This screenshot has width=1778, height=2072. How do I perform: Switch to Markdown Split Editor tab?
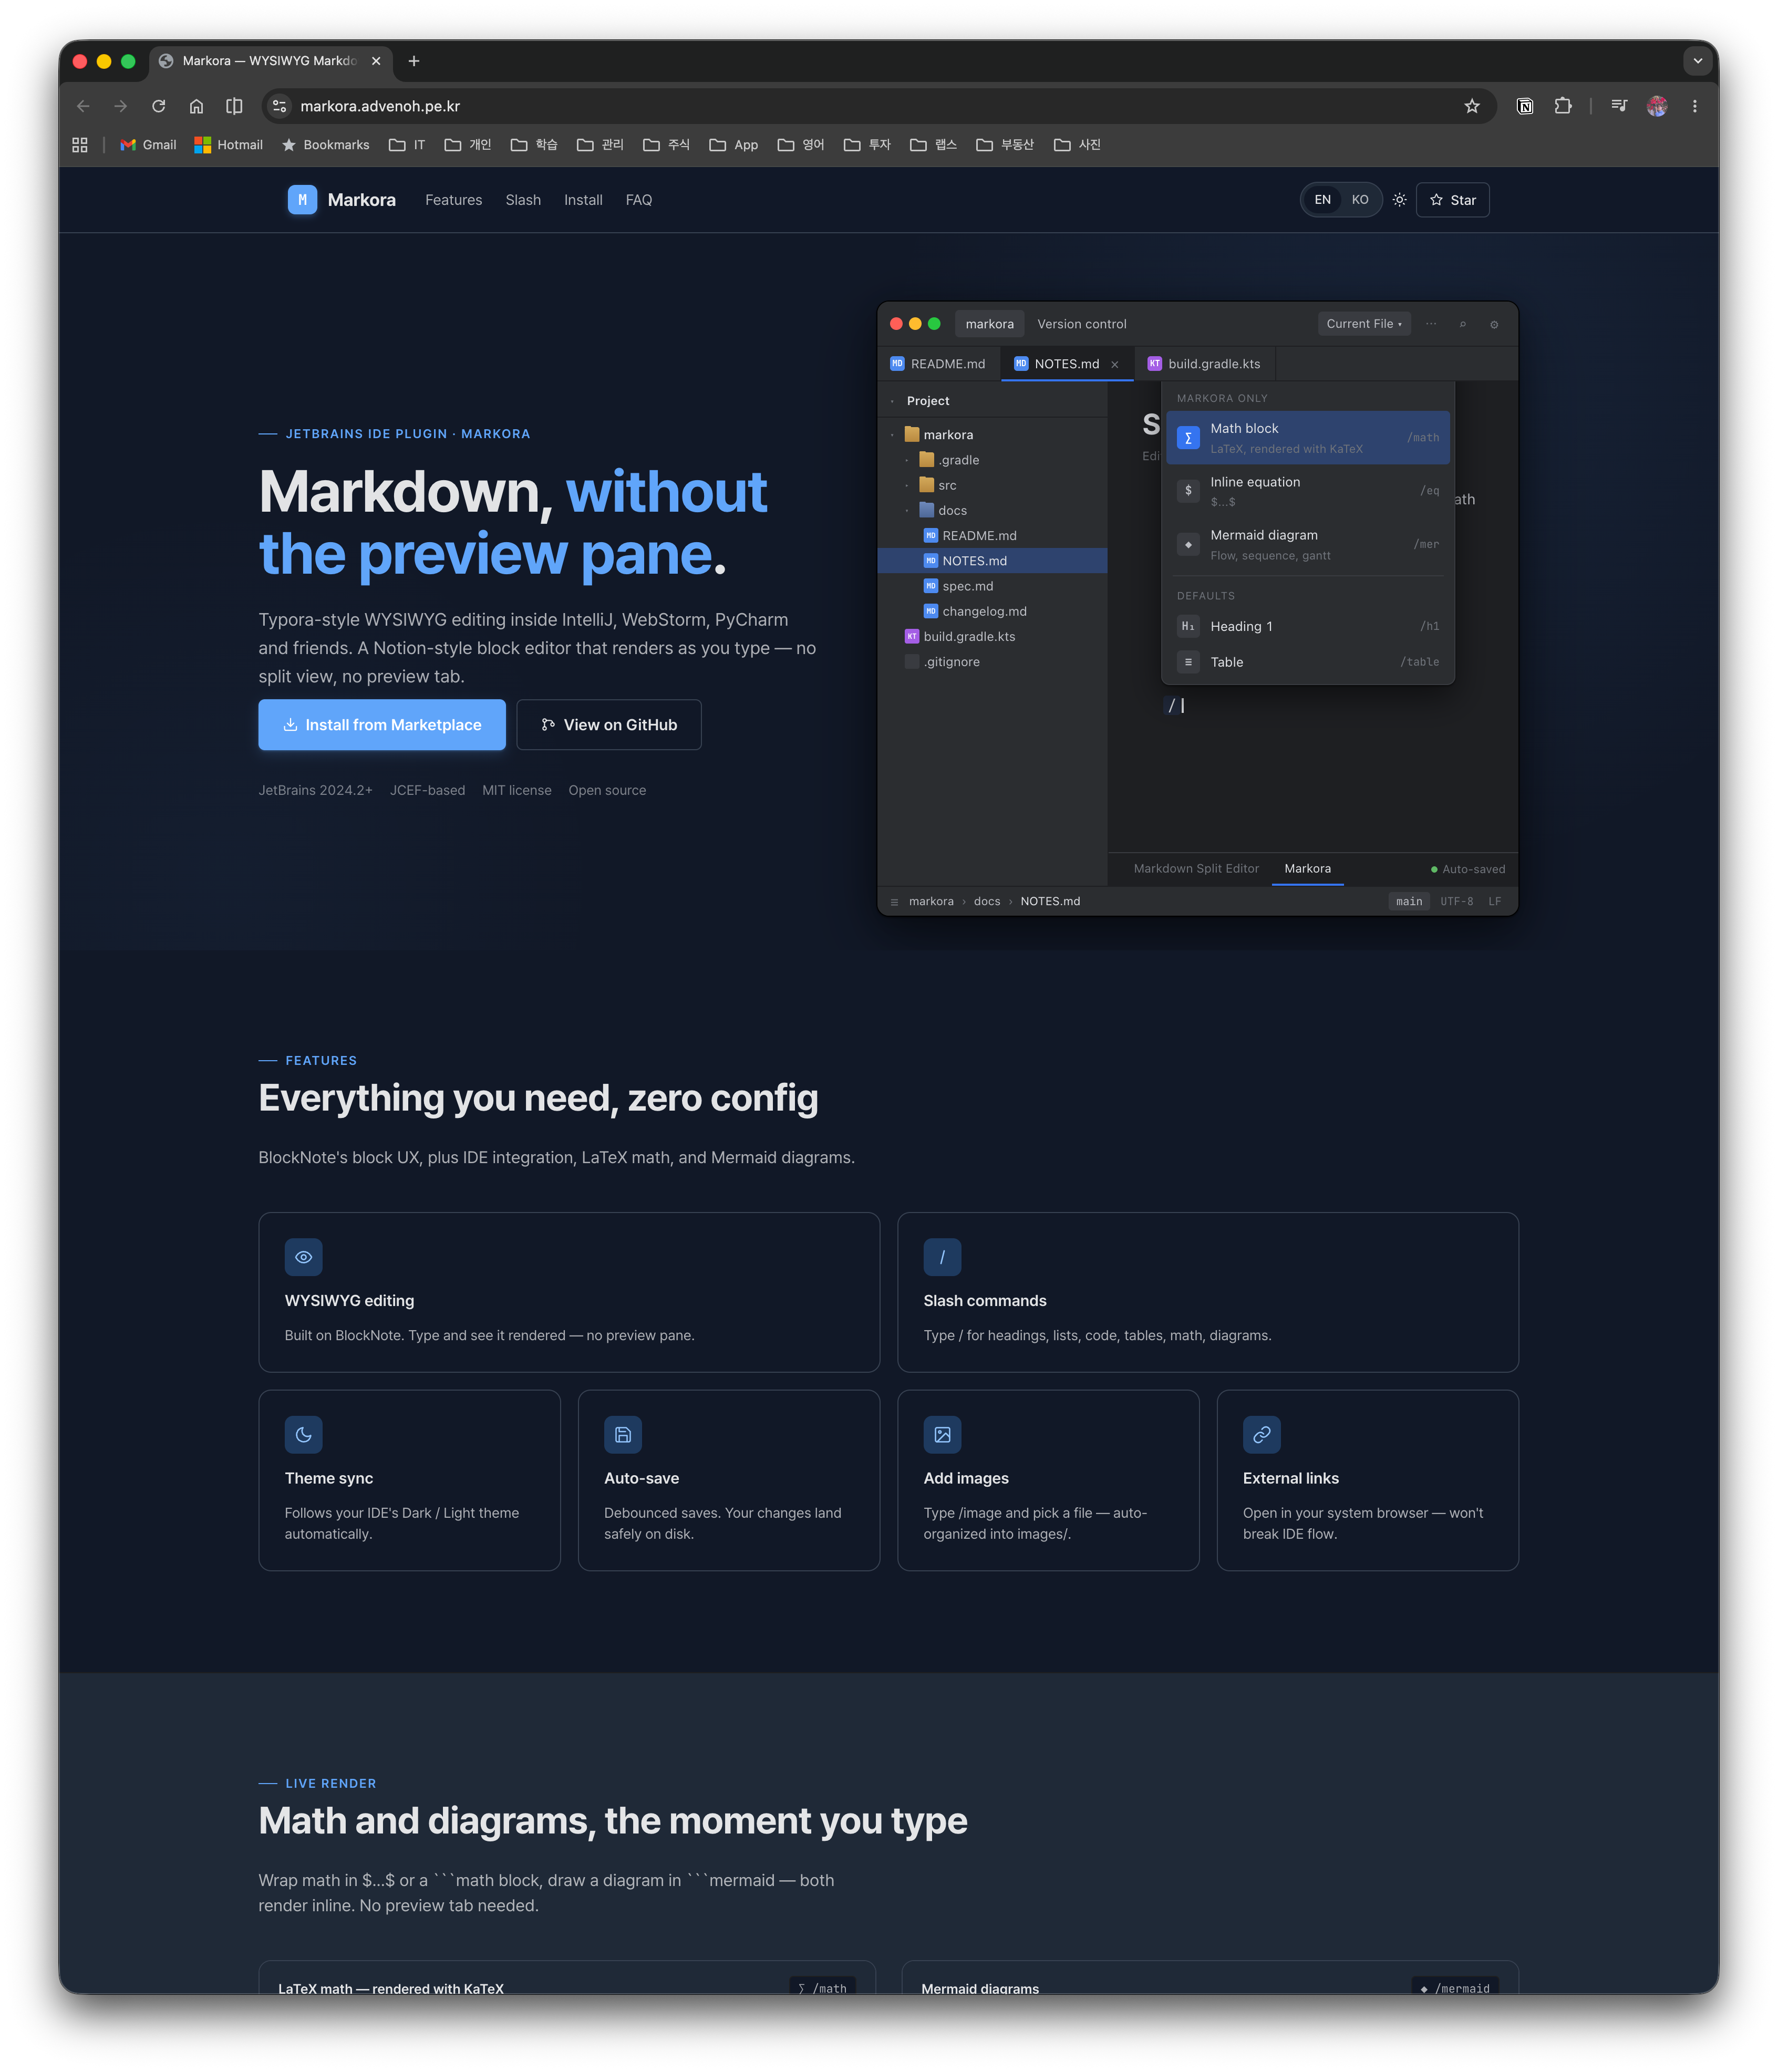1196,869
